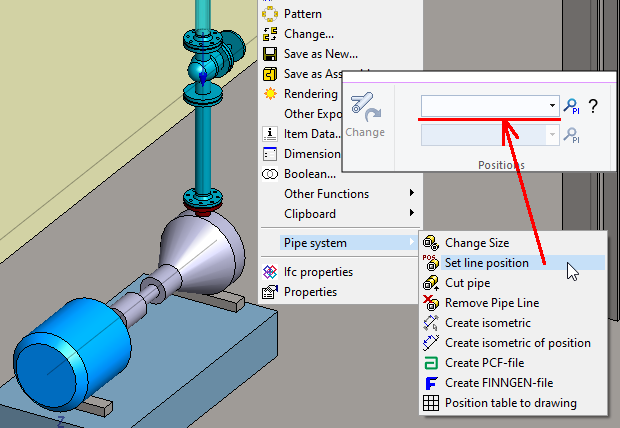Click the Remove Pipe Line icon
620x428 pixels.
coord(431,303)
